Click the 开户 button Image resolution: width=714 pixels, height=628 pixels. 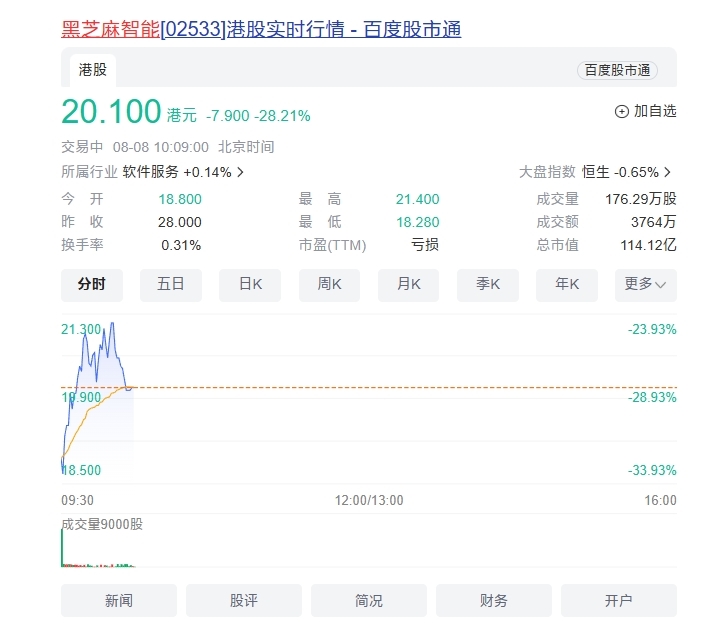point(619,601)
